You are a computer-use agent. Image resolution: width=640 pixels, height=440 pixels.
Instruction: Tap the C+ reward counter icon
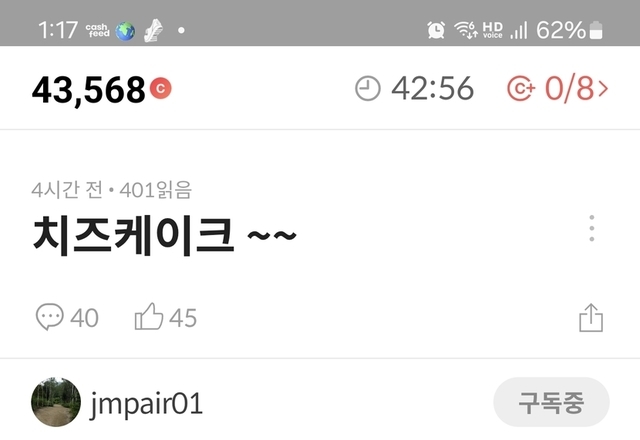tap(521, 88)
